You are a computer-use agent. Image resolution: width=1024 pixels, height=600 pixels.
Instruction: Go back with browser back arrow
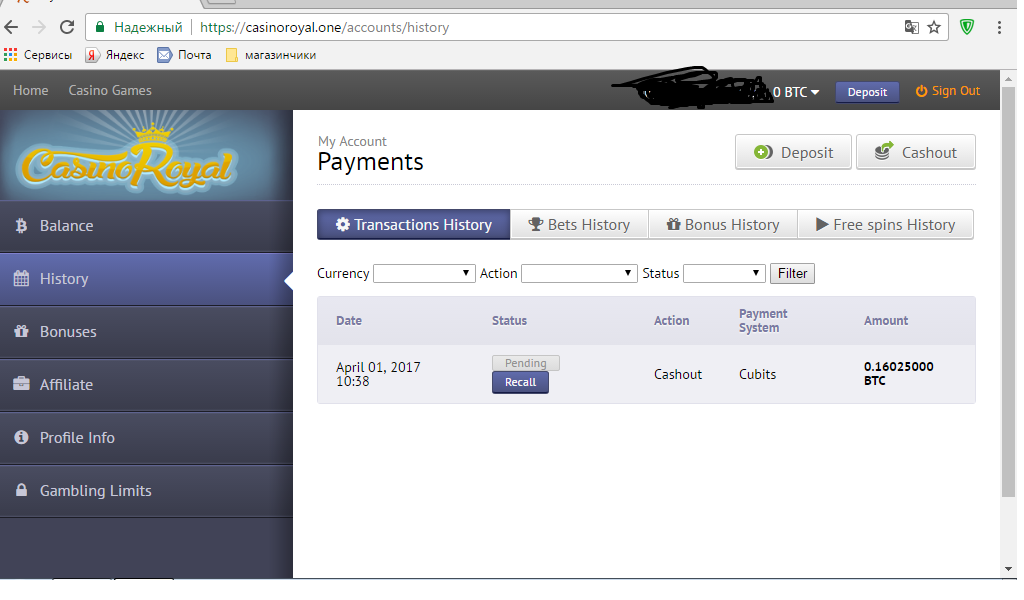(x=11, y=27)
